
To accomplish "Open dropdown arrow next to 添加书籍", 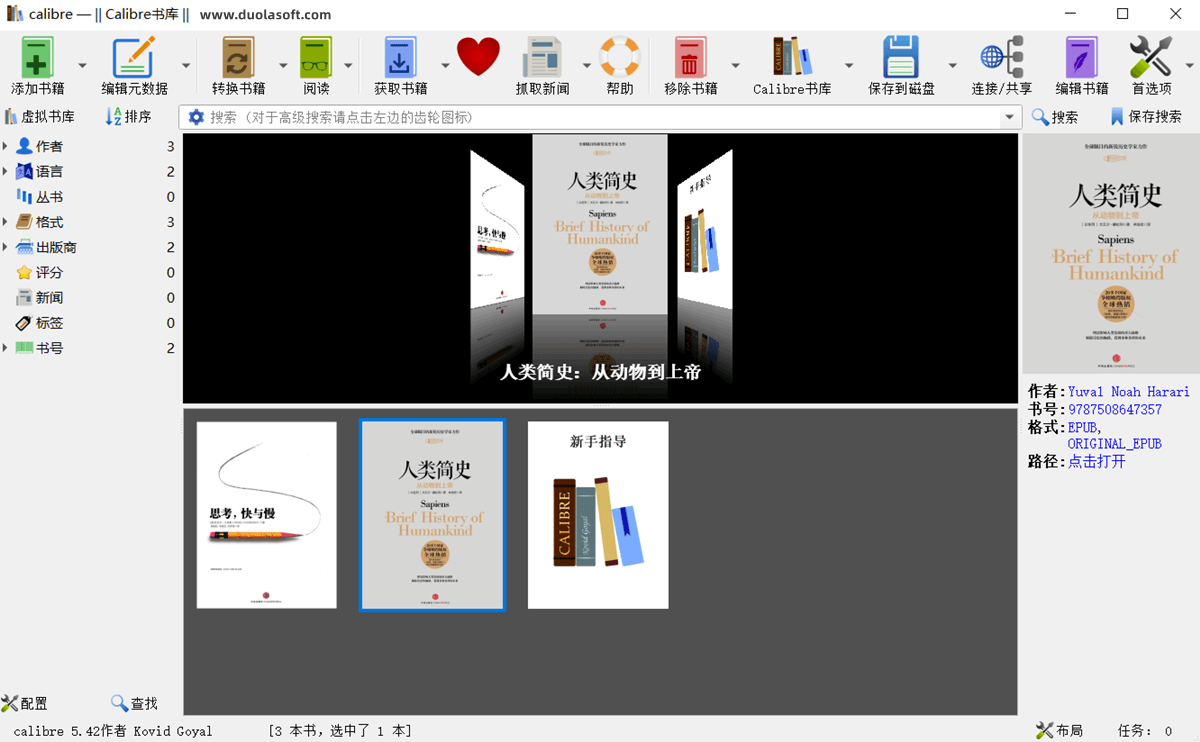I will click(x=82, y=66).
